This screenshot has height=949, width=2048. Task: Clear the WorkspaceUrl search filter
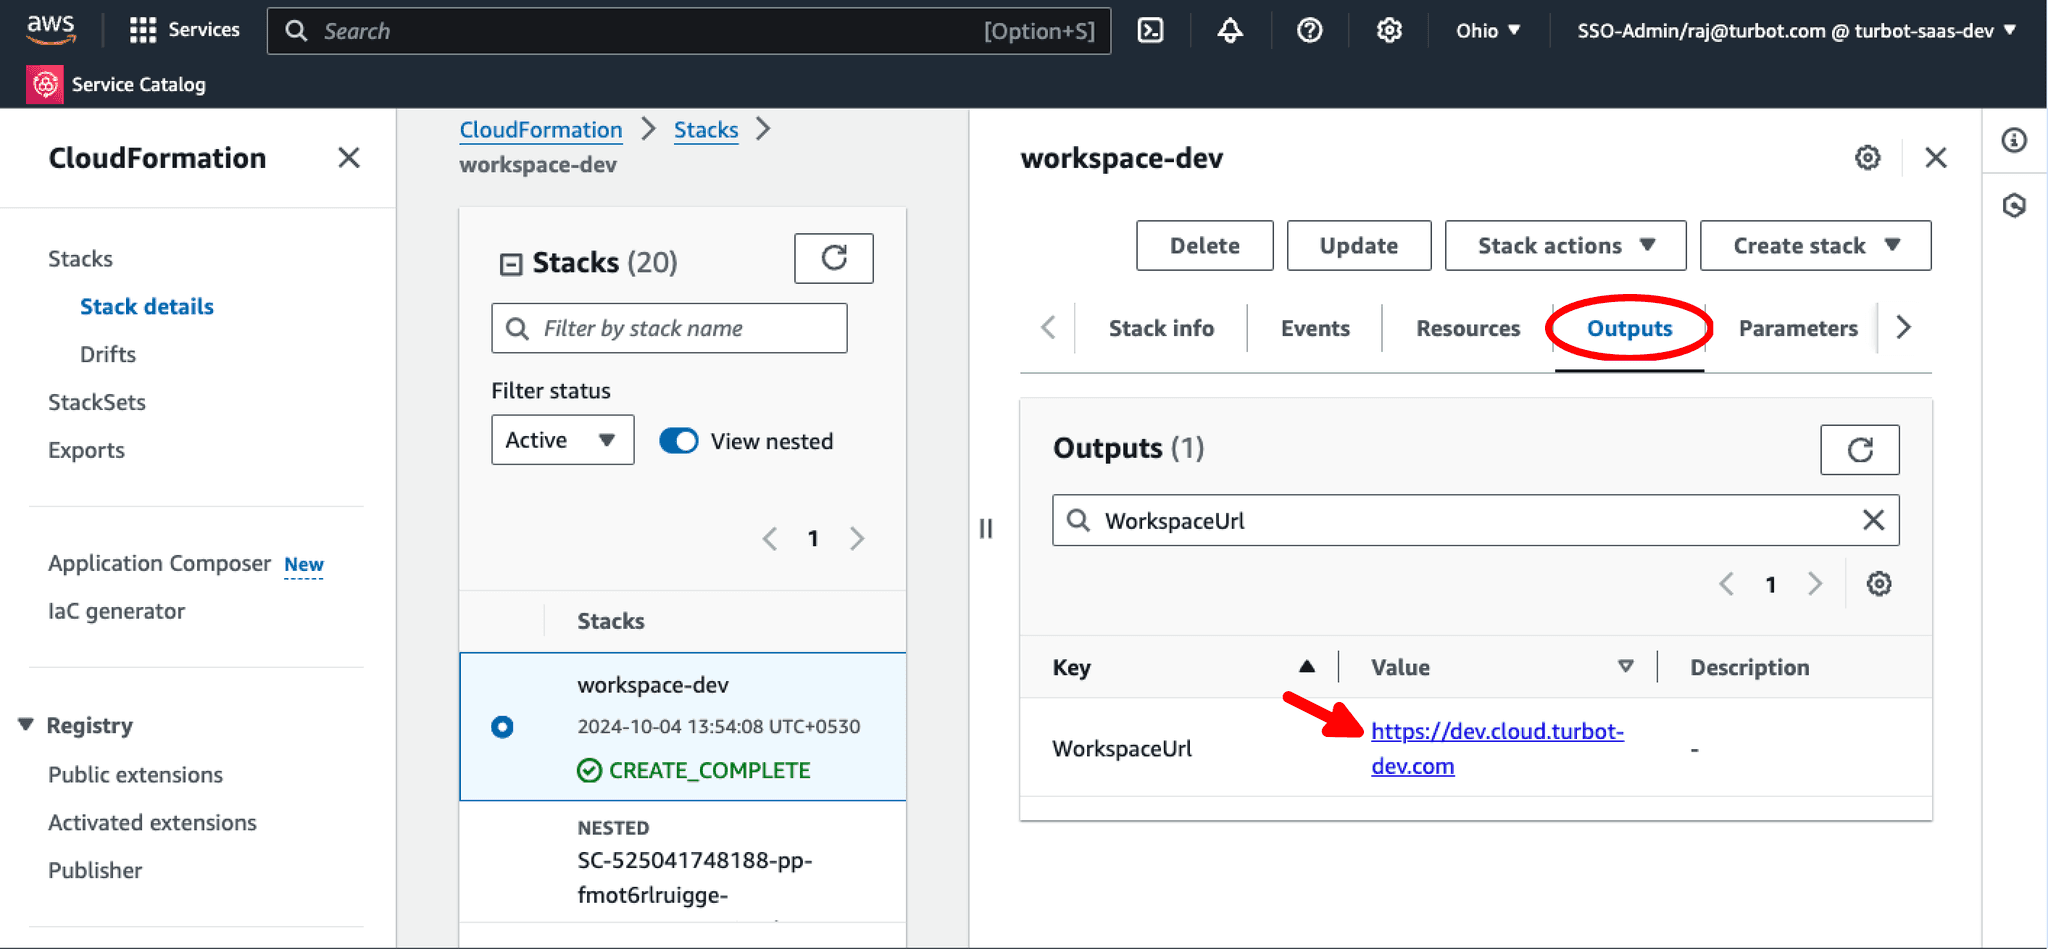pyautogui.click(x=1873, y=520)
